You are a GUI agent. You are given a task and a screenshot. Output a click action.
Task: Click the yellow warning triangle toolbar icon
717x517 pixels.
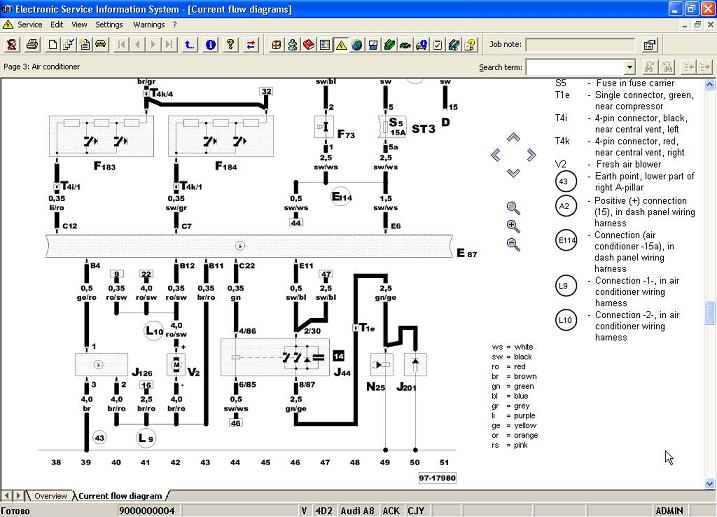click(x=341, y=45)
